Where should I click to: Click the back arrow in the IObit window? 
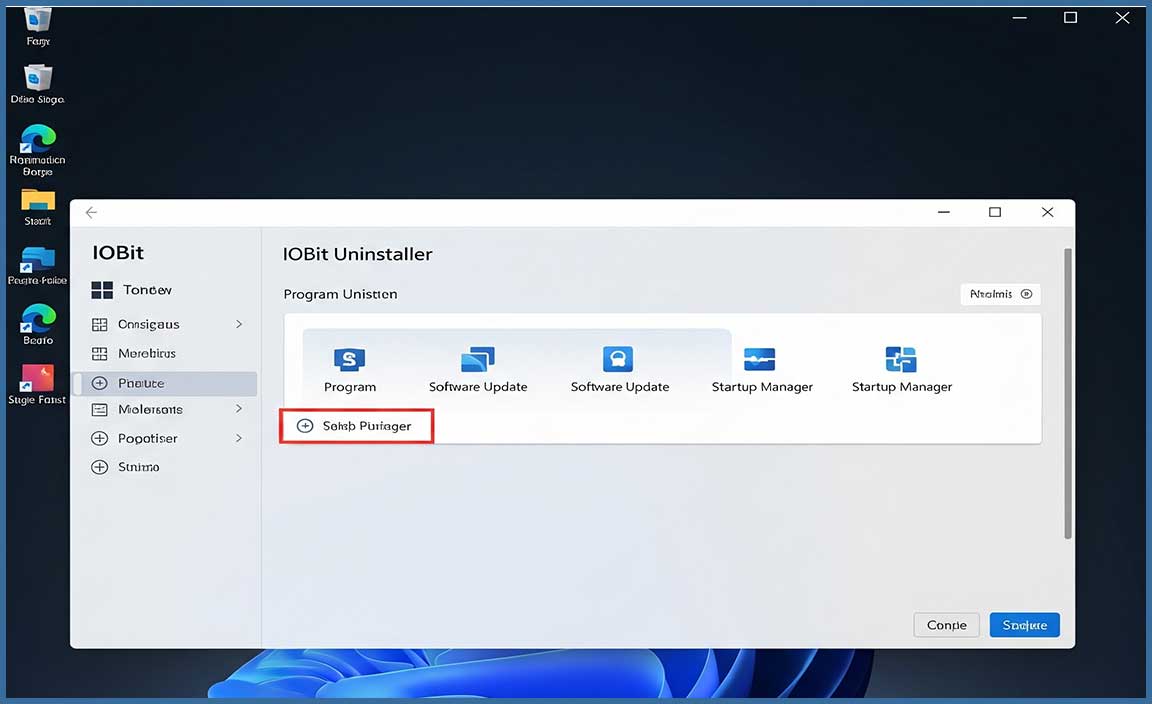point(92,213)
